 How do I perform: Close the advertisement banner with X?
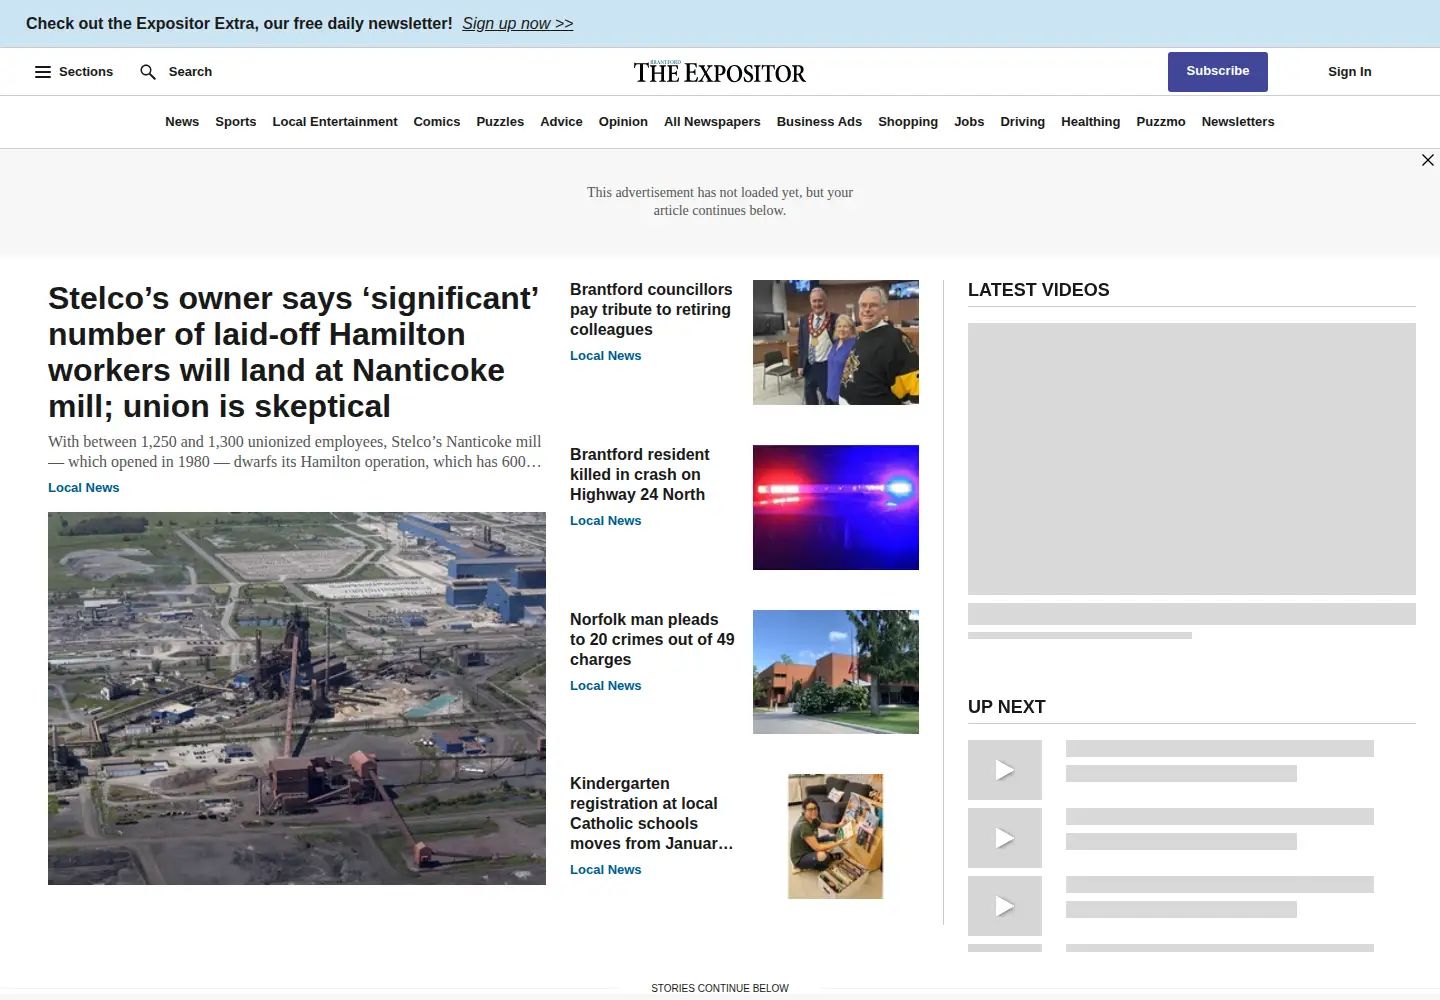coord(1428,160)
